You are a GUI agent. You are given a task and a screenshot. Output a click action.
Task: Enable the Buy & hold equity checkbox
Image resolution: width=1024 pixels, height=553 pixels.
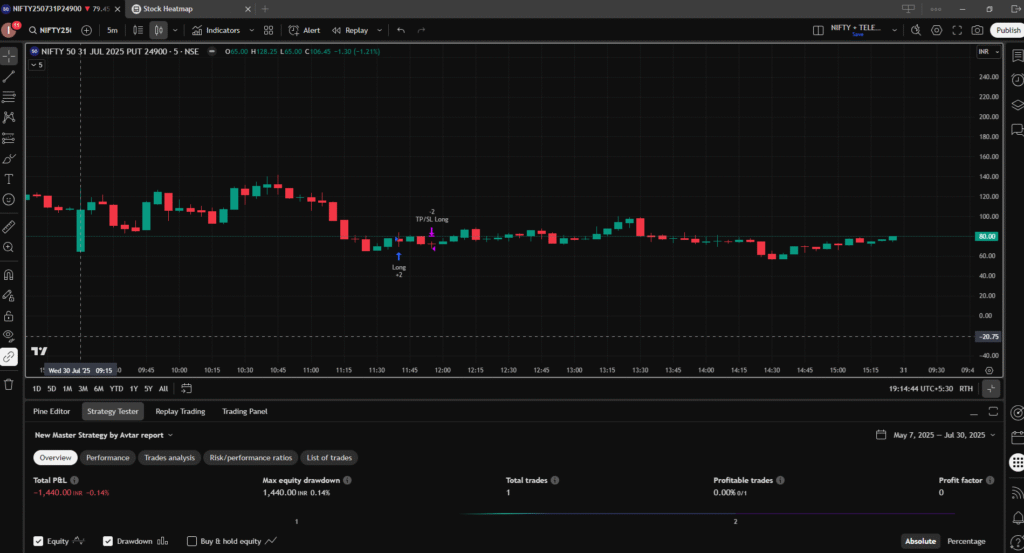click(192, 541)
